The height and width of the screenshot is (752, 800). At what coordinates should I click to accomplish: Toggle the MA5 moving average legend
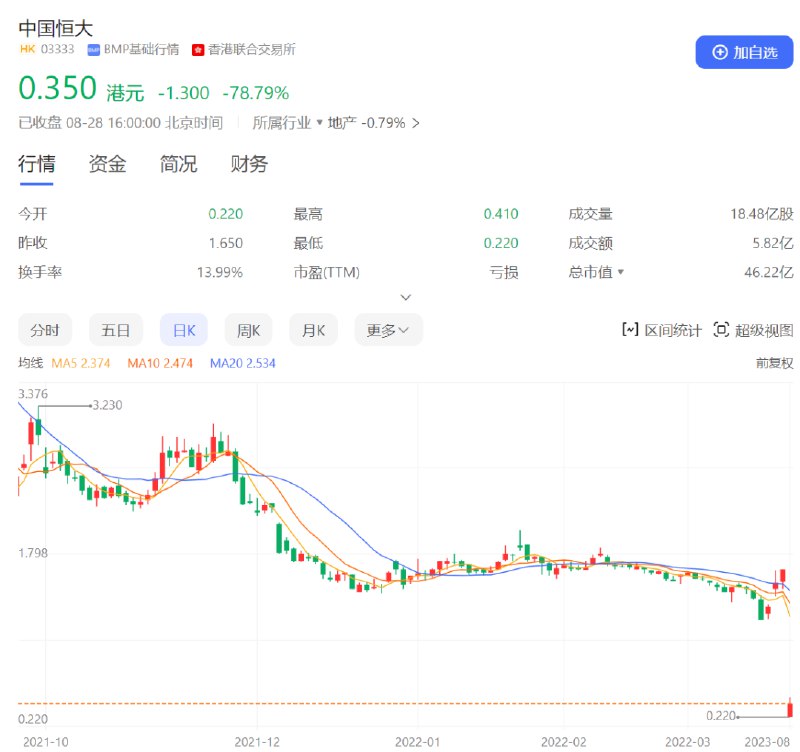81,365
